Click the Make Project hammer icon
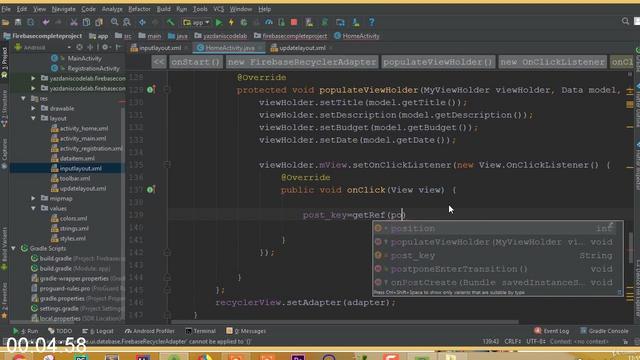This screenshot has height=360, width=640. click(x=170, y=22)
